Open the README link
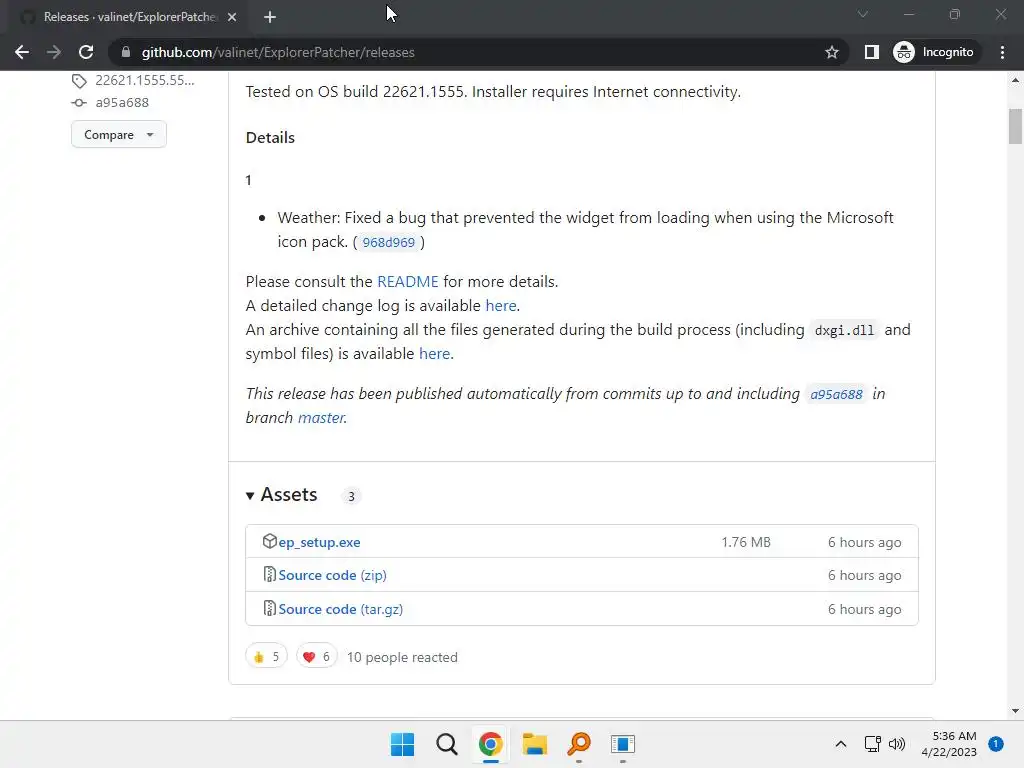The height and width of the screenshot is (768, 1024). 408,281
